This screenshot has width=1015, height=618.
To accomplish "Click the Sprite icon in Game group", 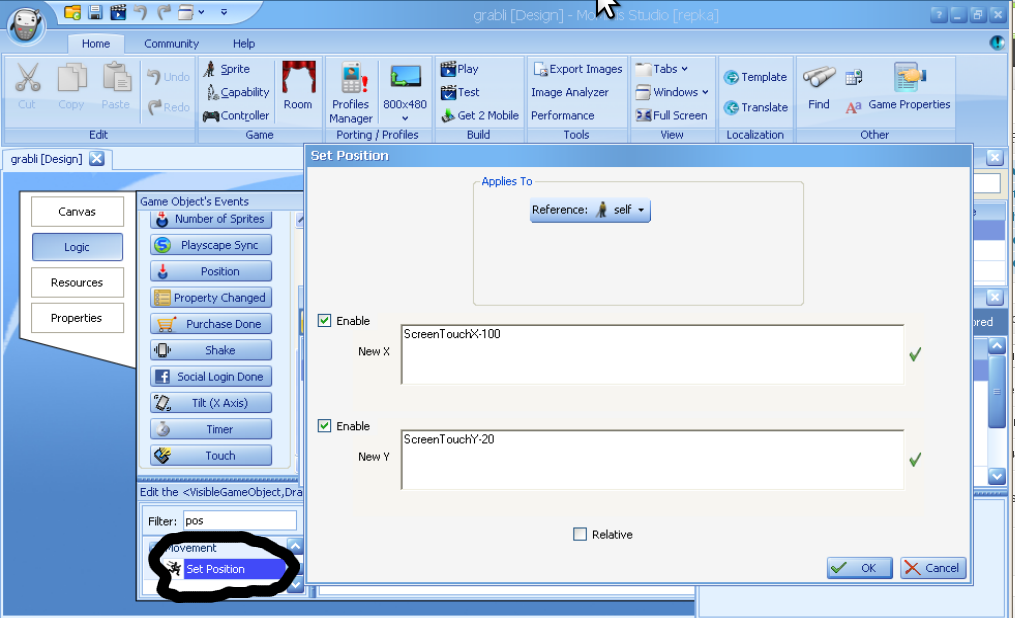I will pyautogui.click(x=210, y=69).
